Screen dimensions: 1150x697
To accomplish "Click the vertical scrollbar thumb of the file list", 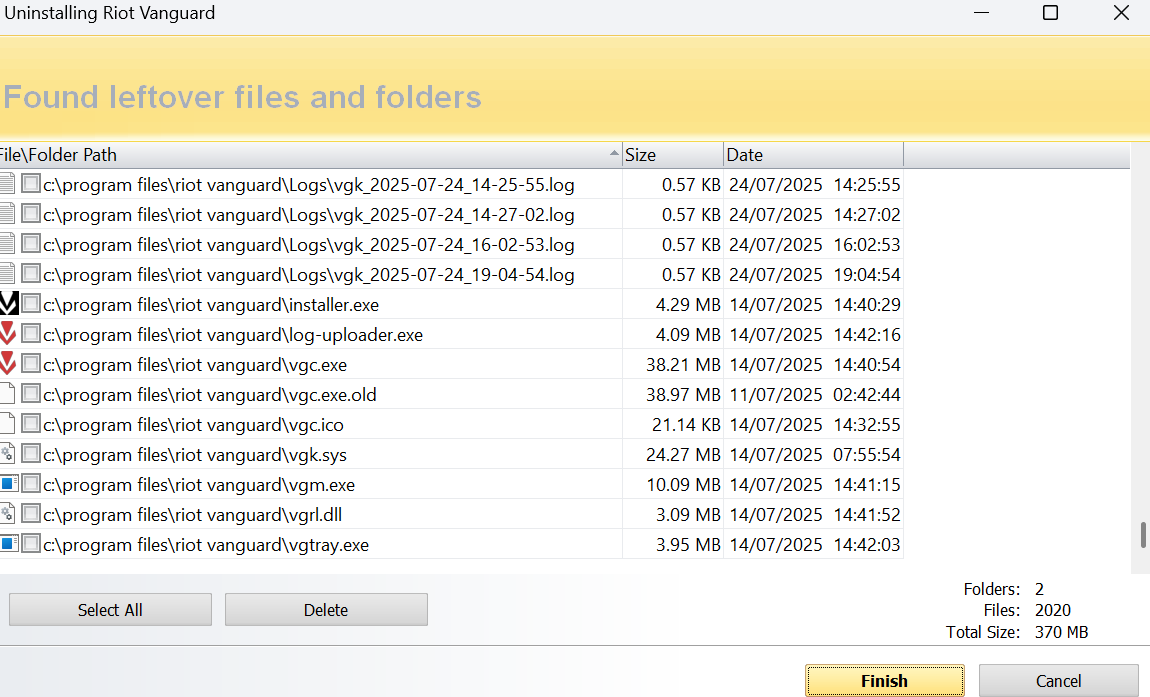I will coord(1143,535).
